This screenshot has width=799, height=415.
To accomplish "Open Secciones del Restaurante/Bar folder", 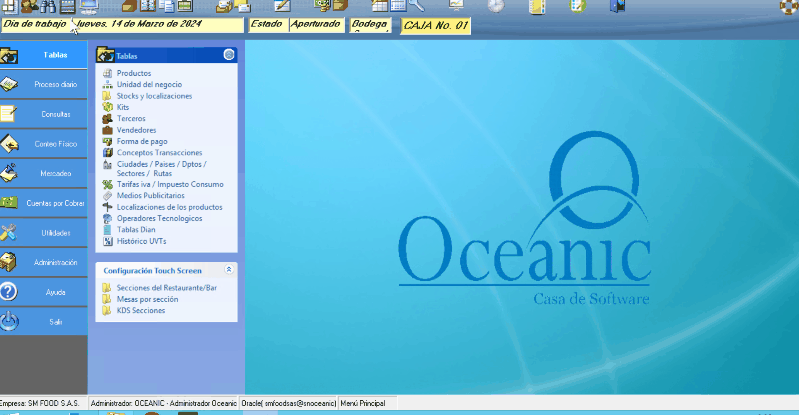I will tap(166, 288).
